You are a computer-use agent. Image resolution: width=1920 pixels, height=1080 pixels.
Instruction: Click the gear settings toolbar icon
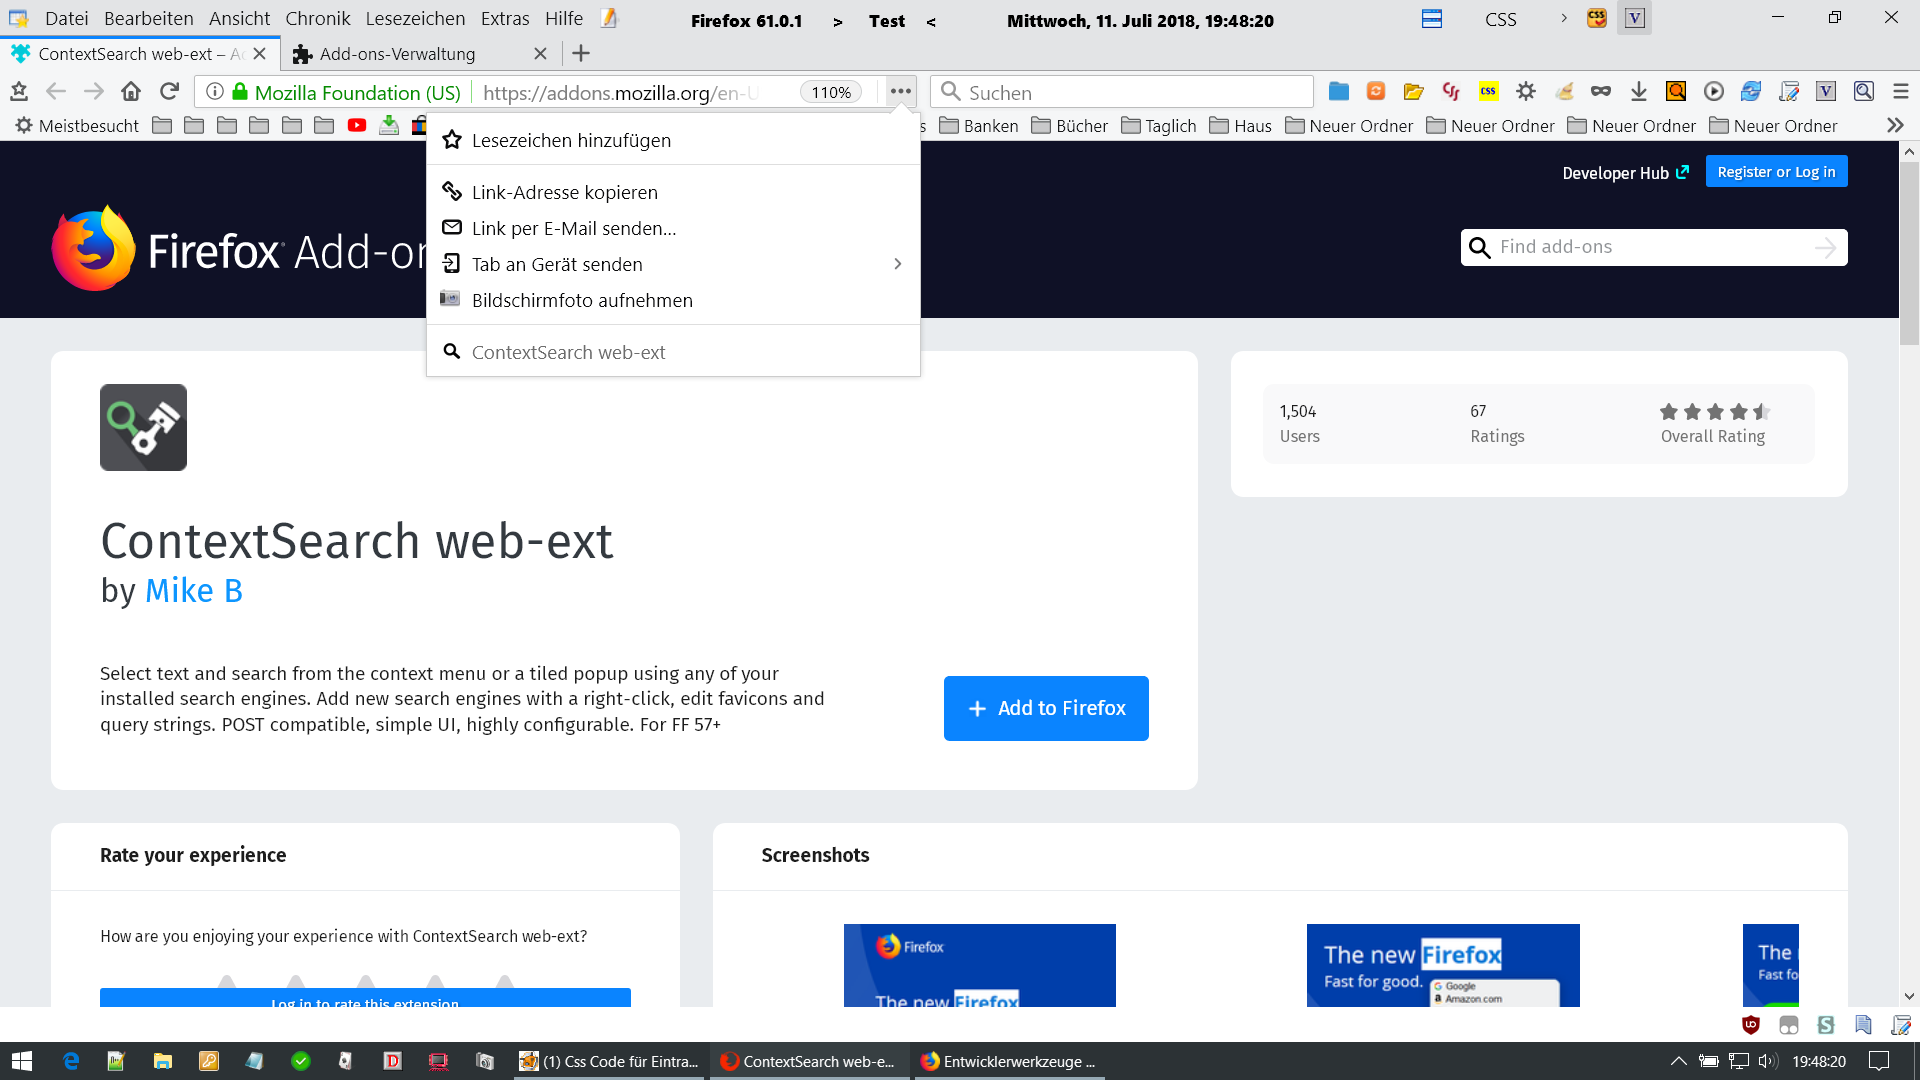pos(1526,92)
